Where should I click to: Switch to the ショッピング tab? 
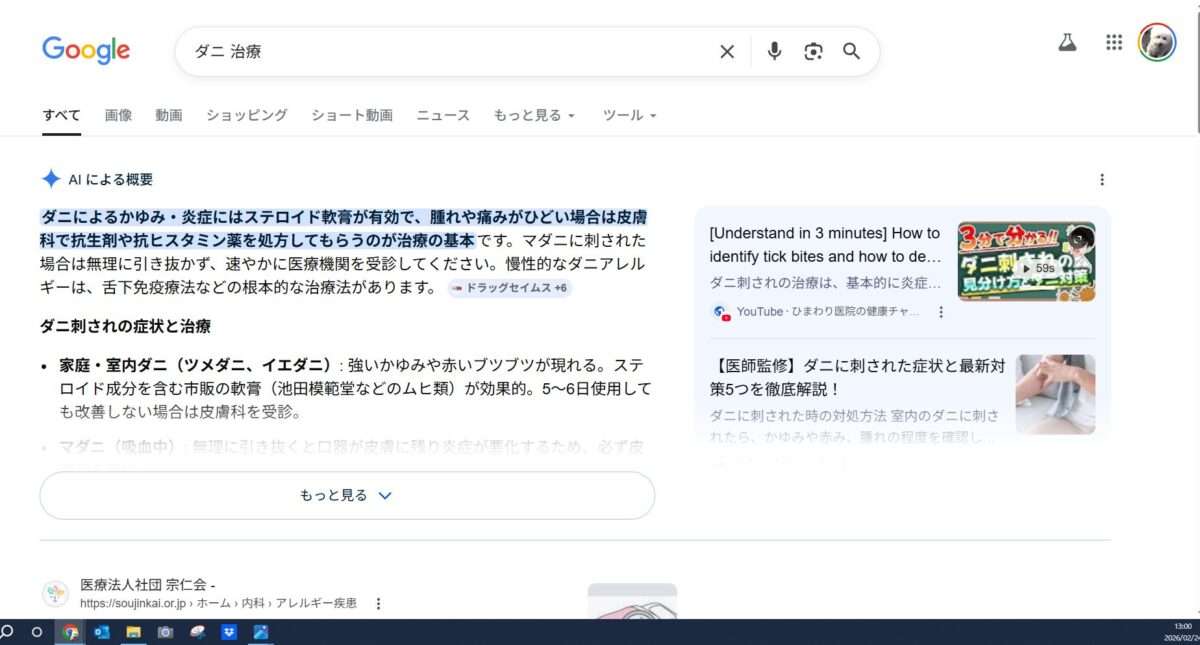tap(246, 116)
